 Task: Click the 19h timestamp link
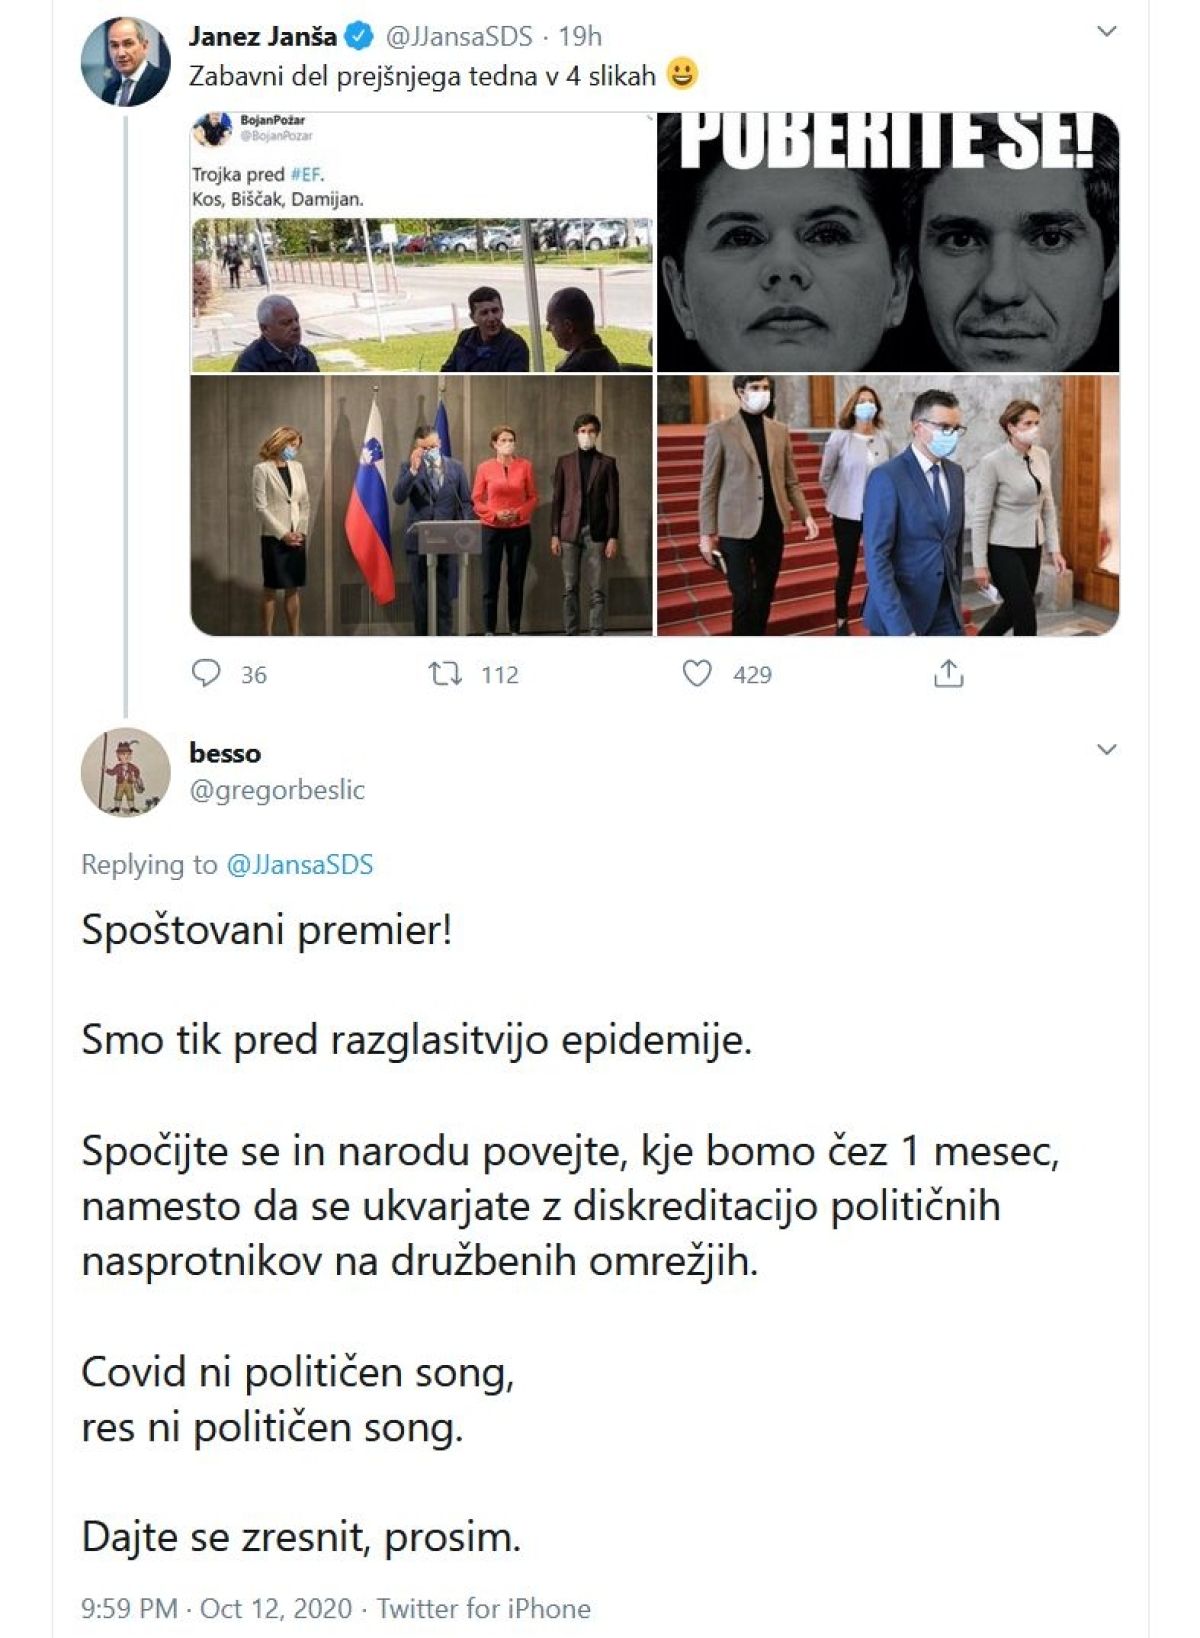580,37
